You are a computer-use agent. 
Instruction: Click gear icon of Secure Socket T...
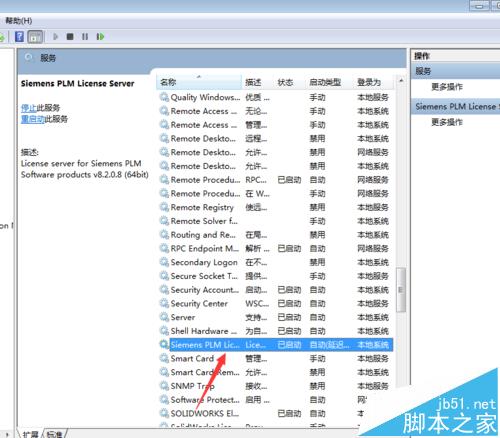(x=164, y=276)
